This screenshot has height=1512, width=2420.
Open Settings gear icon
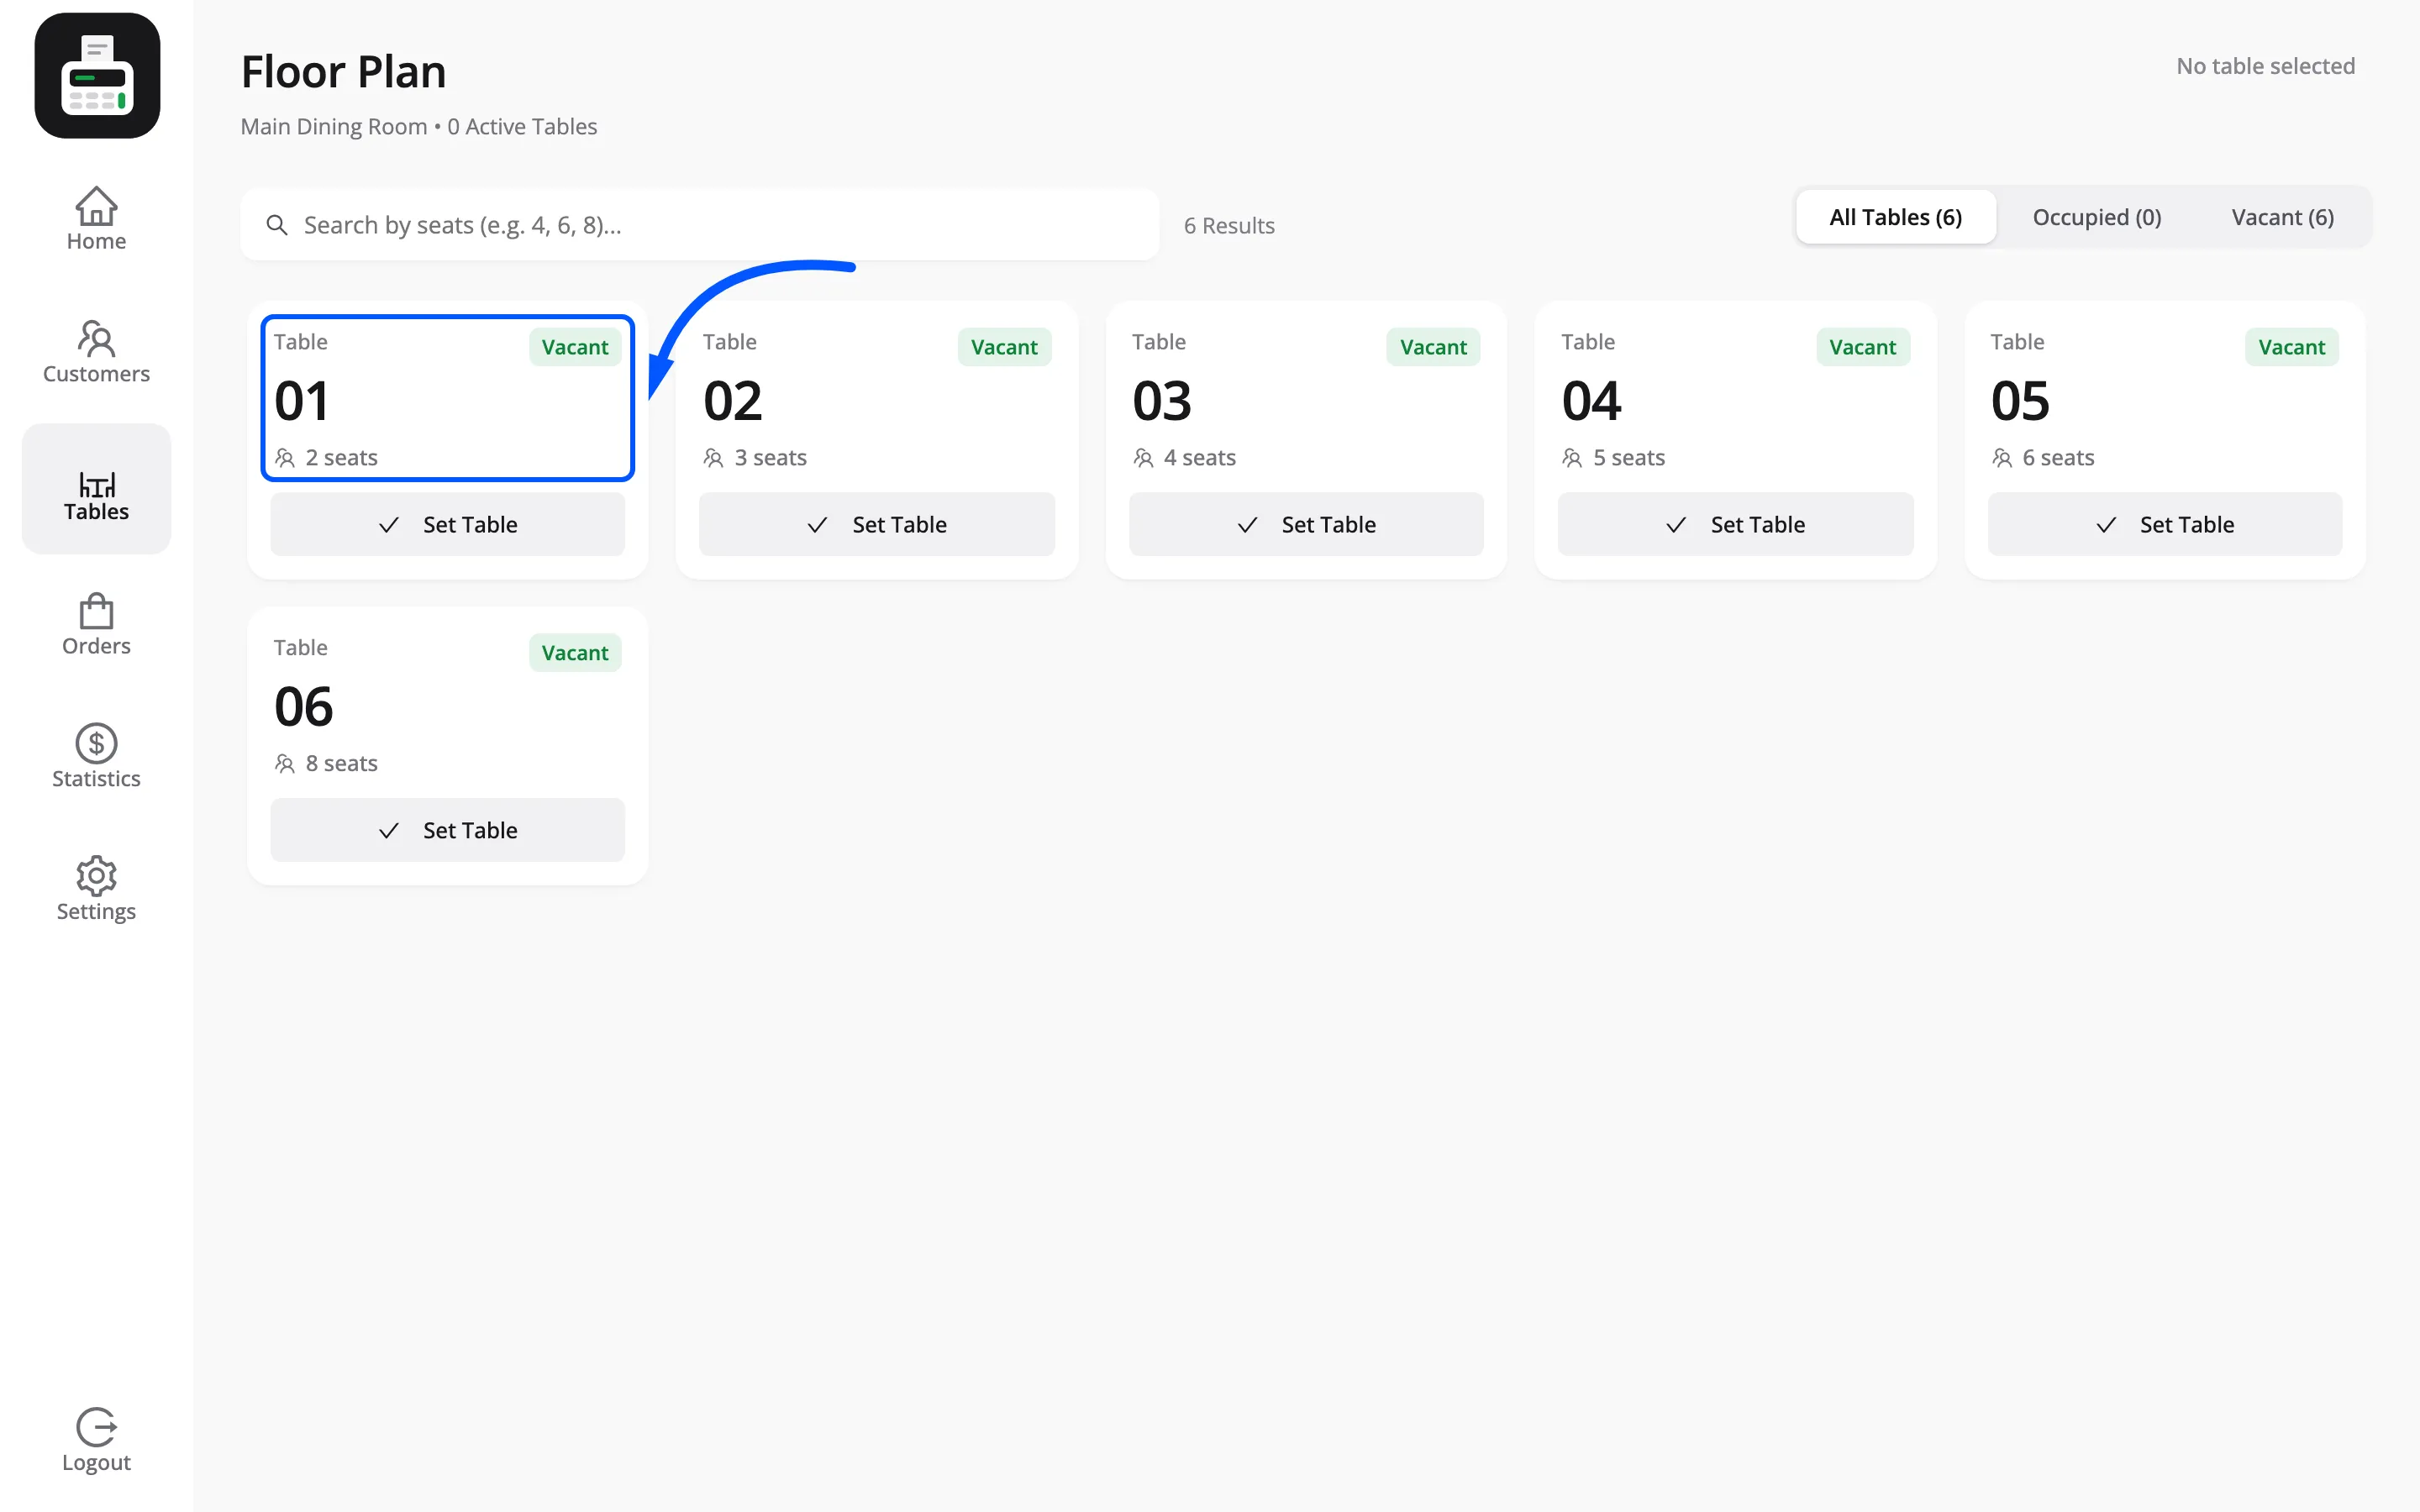pyautogui.click(x=96, y=876)
